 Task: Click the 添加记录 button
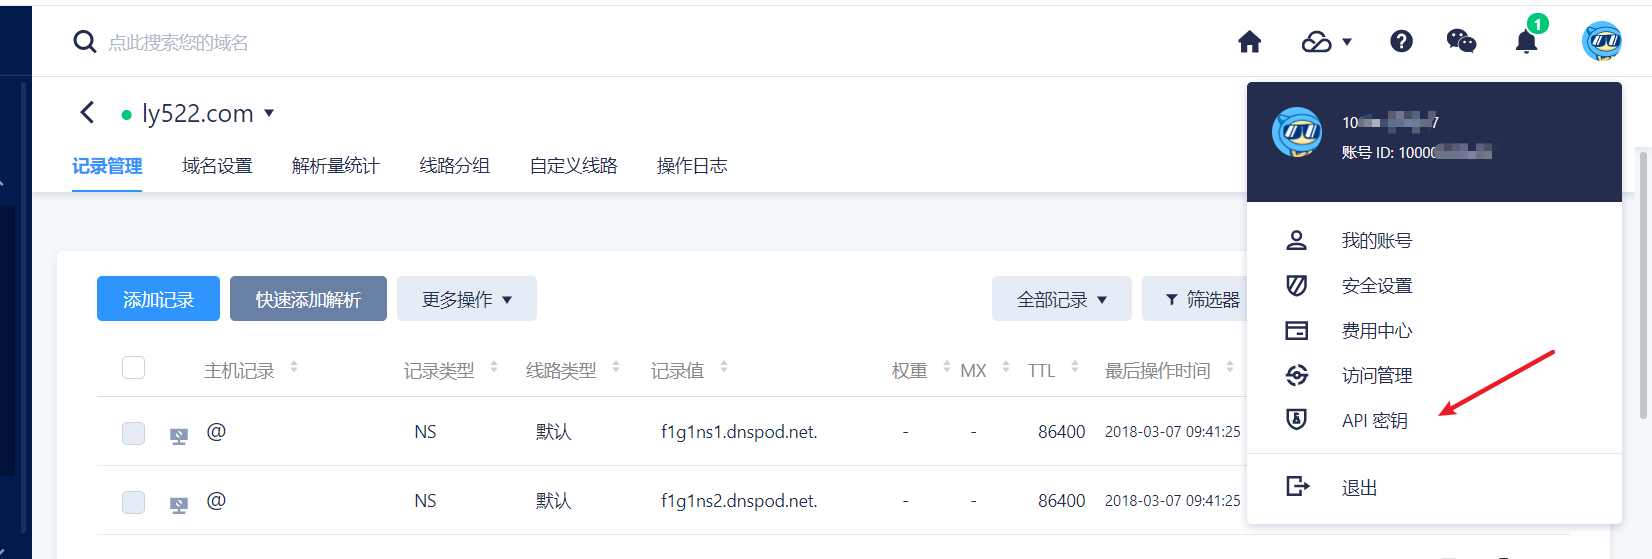click(x=158, y=299)
